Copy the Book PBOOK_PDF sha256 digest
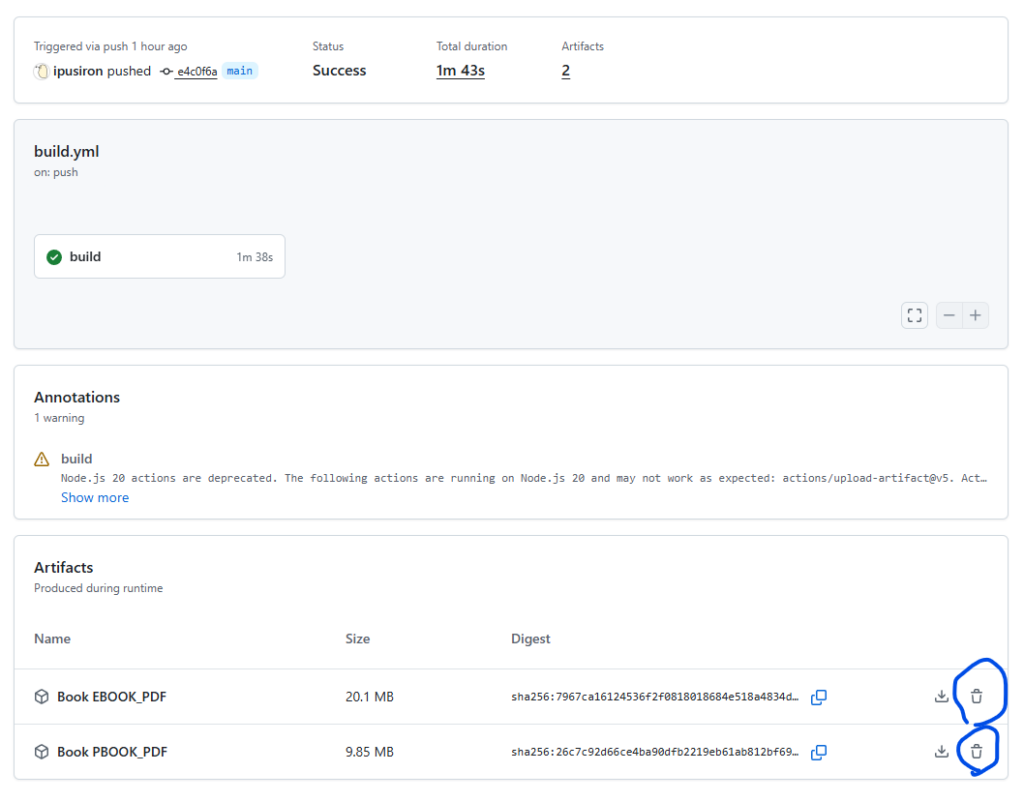Screen dimensions: 1024x802 [x=818, y=752]
